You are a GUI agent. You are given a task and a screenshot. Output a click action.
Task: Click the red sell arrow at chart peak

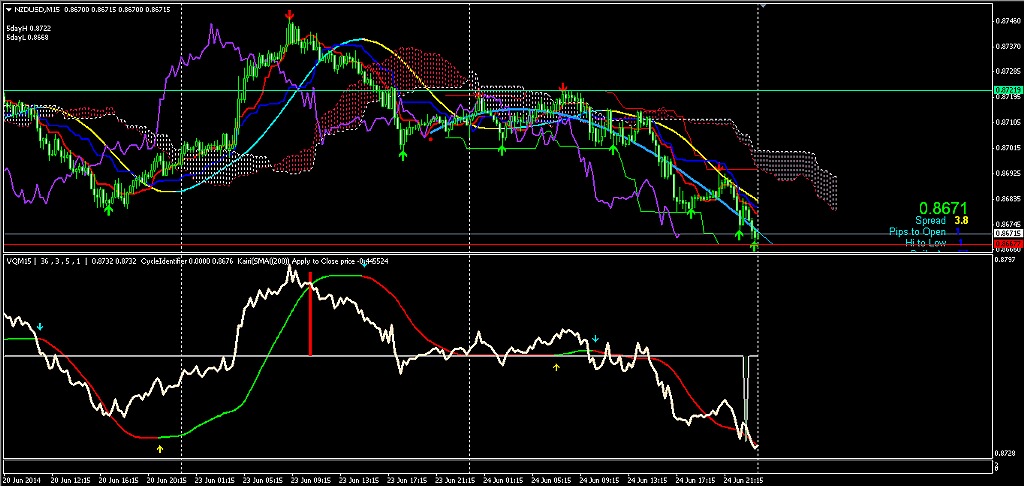[289, 16]
